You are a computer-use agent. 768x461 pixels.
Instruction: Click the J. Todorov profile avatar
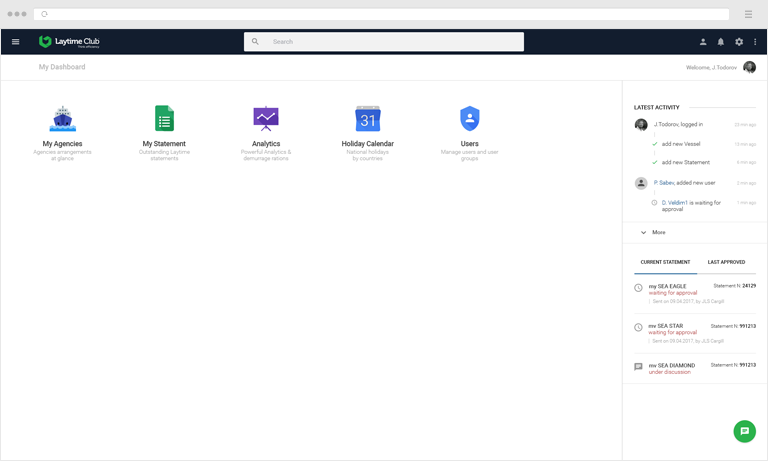pos(749,67)
